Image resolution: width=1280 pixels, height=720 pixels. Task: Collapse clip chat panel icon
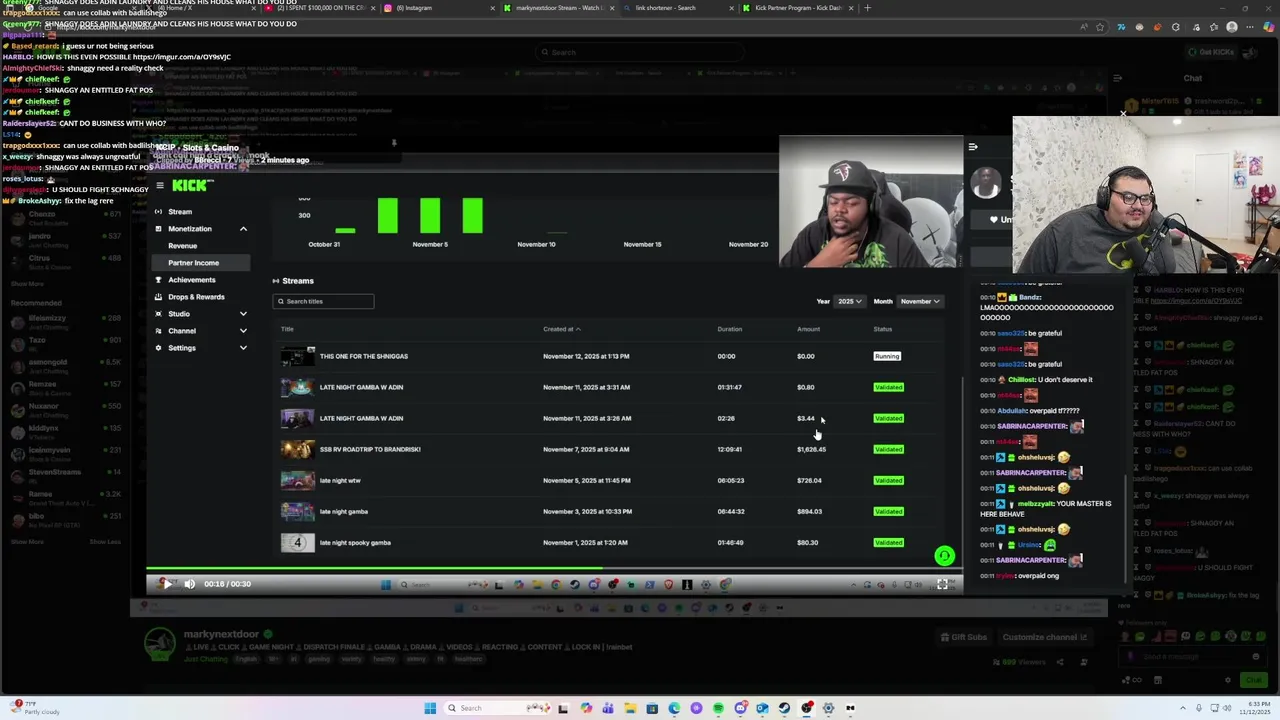click(x=972, y=147)
